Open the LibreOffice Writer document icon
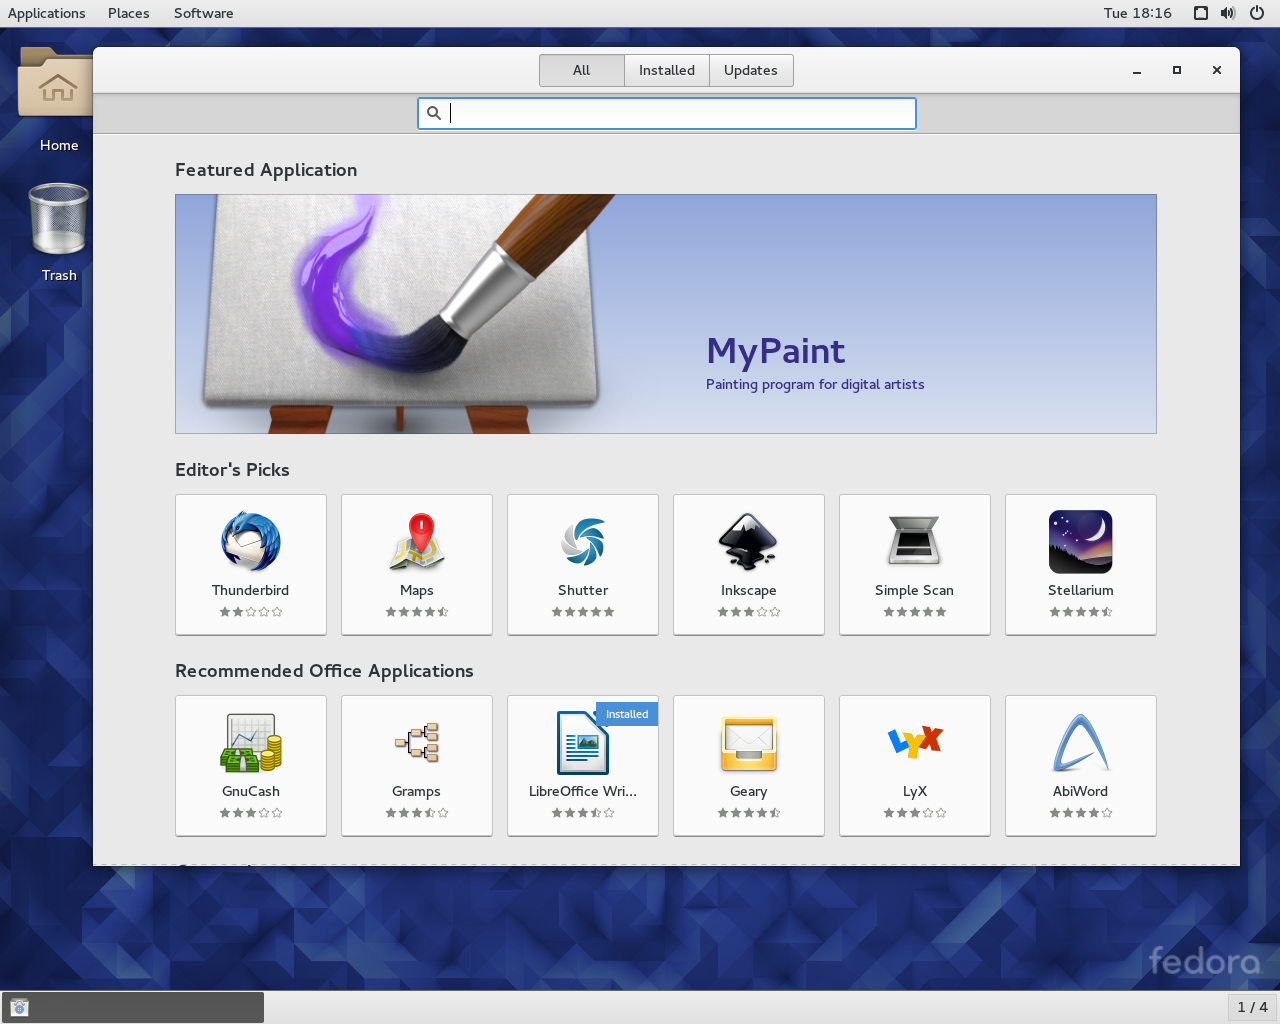The height and width of the screenshot is (1024, 1280). pos(583,743)
